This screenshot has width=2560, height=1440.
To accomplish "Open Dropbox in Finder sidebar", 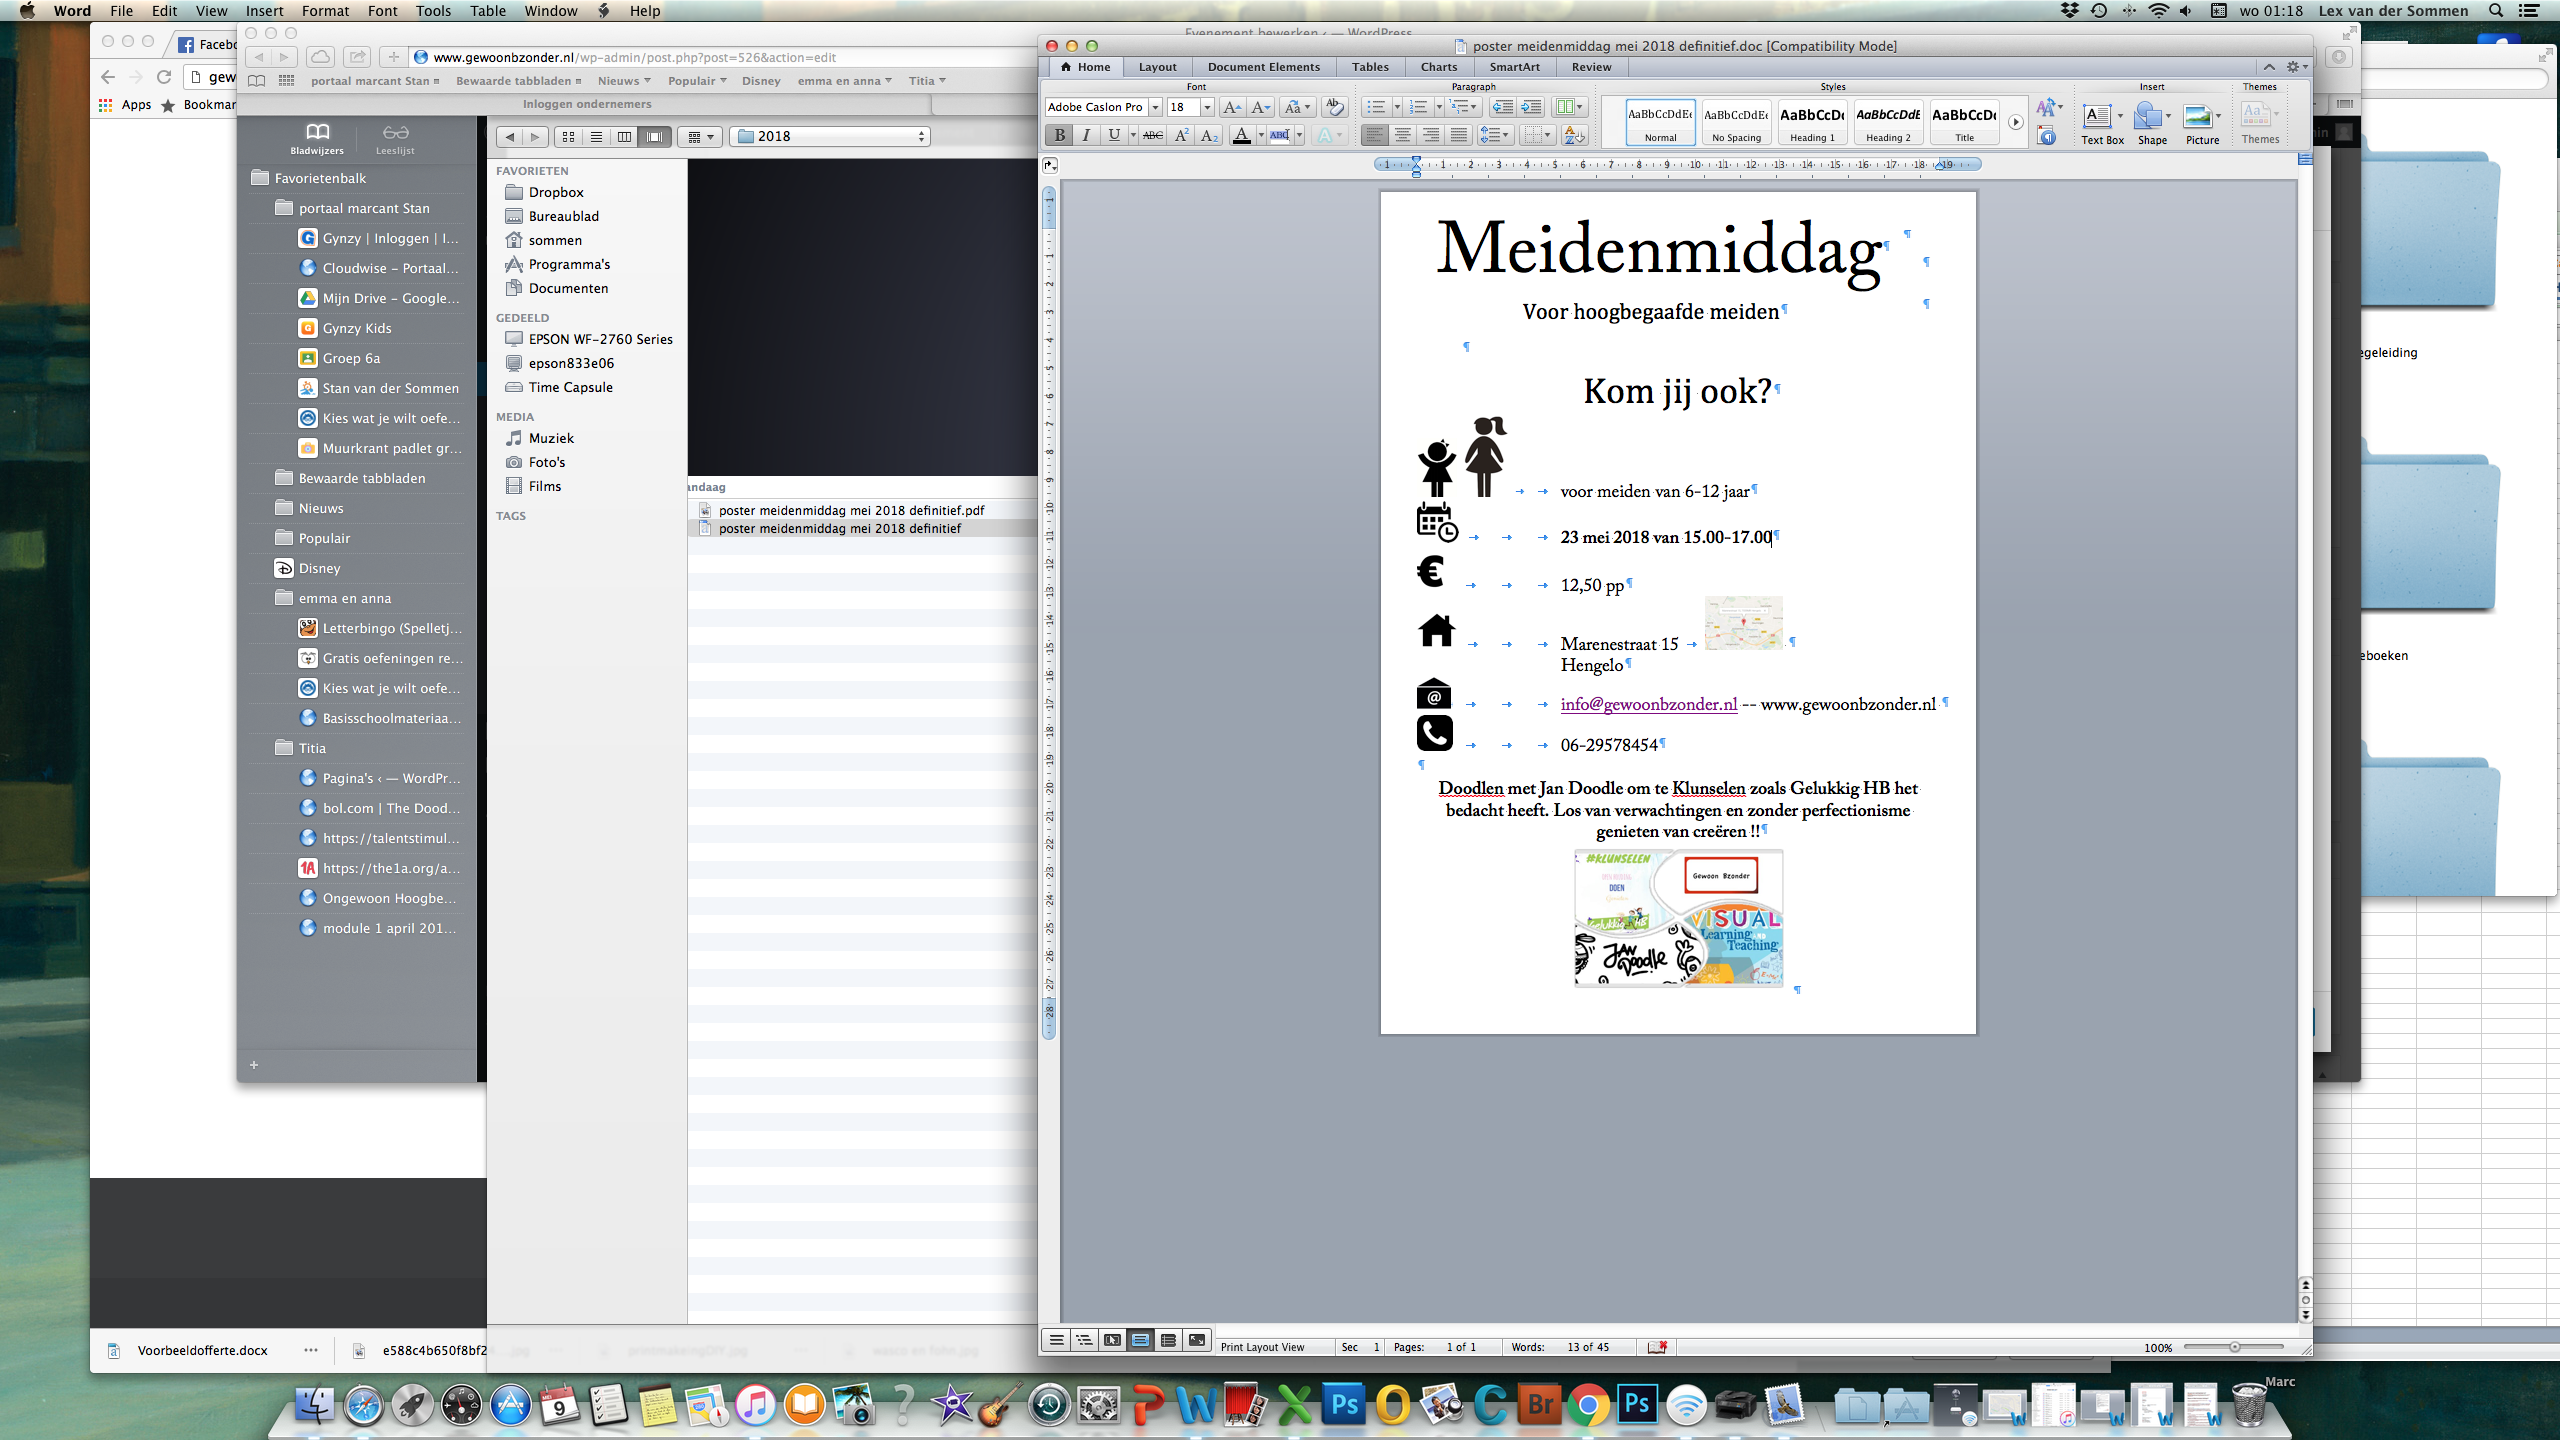I will click(556, 192).
